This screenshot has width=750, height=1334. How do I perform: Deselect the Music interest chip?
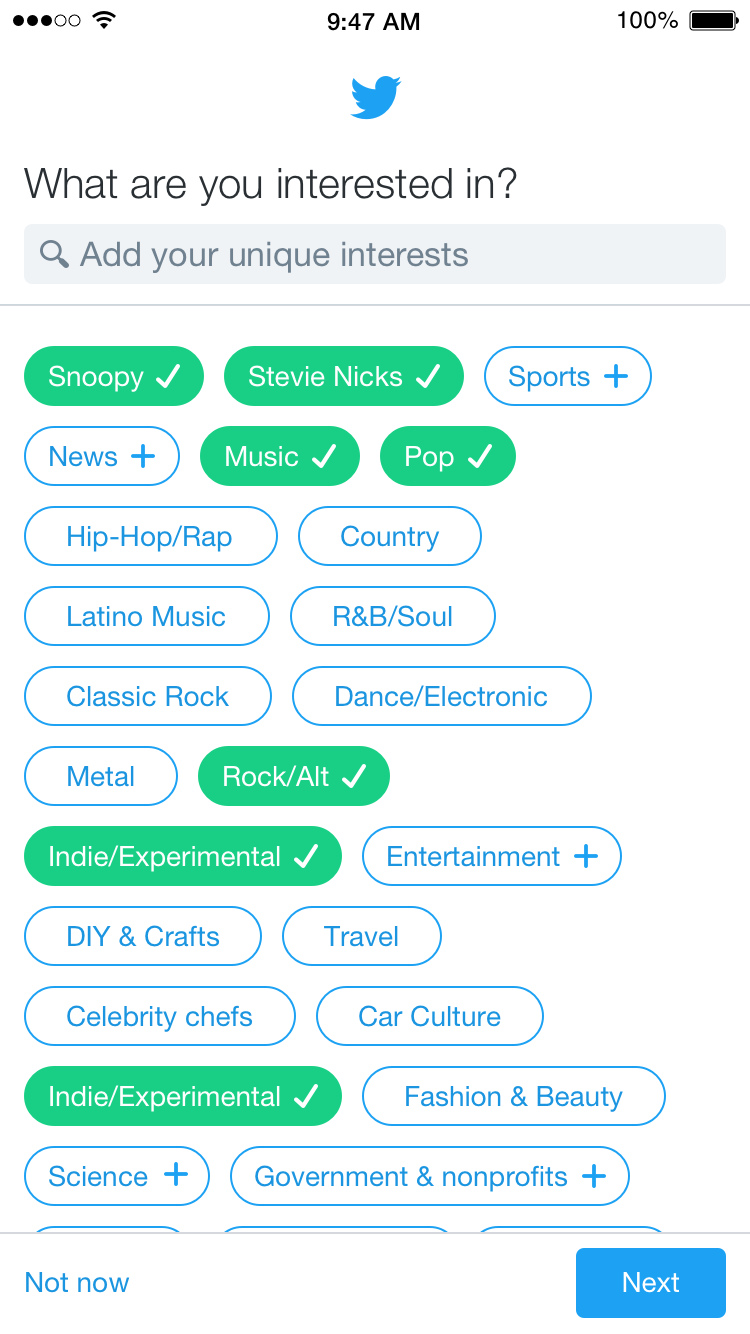coord(279,457)
